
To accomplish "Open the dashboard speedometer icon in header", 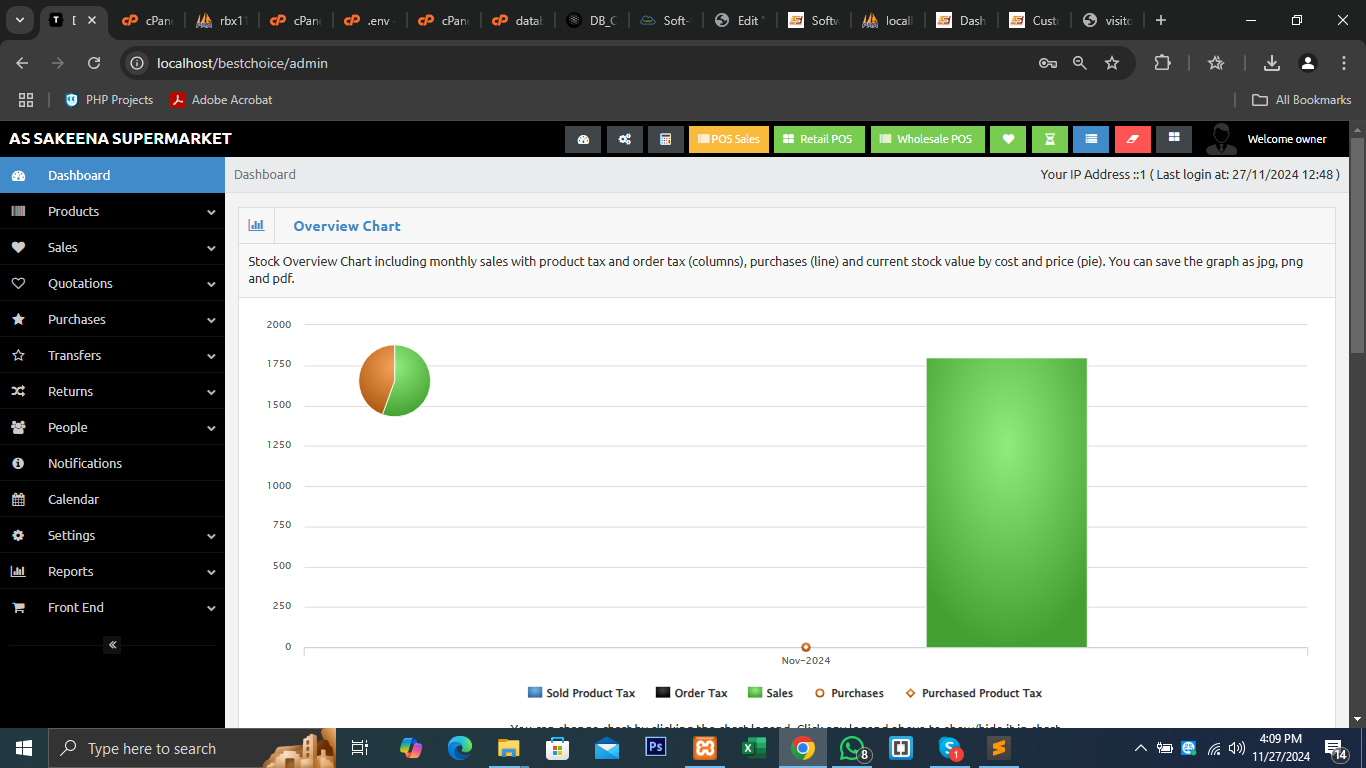I will pyautogui.click(x=583, y=139).
